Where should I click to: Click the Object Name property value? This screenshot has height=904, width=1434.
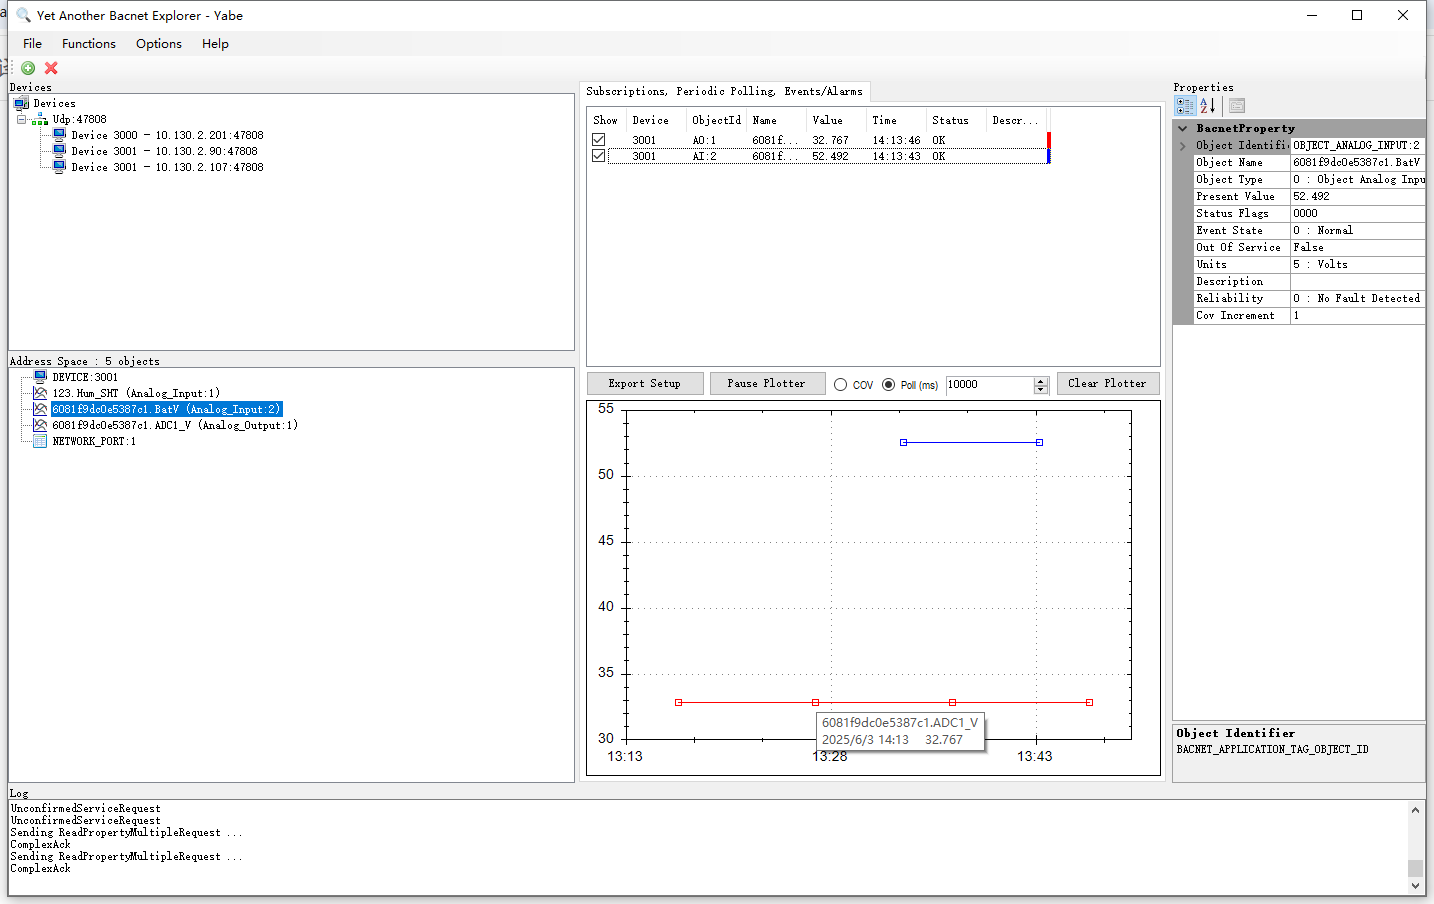1357,162
